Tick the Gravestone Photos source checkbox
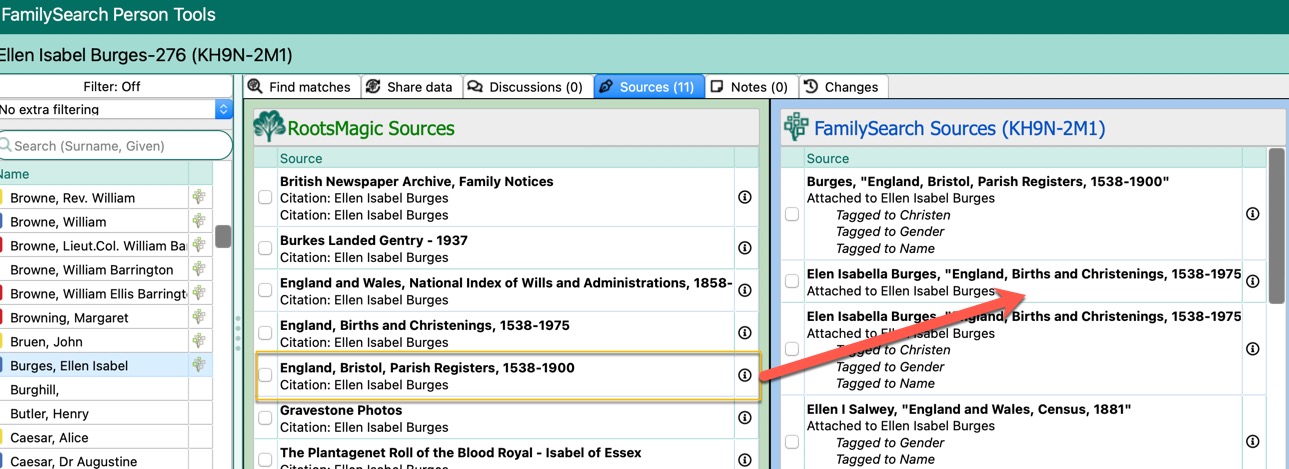The height and width of the screenshot is (469, 1289). [x=265, y=418]
